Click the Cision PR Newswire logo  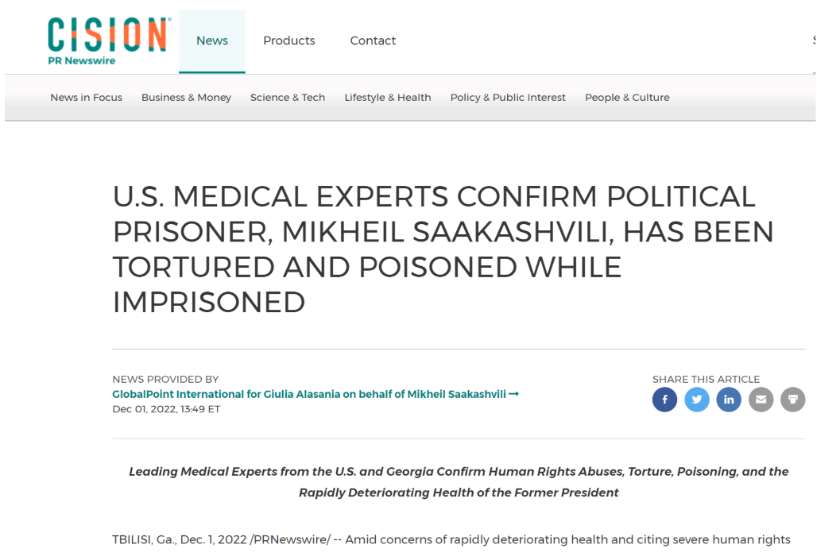pyautogui.click(x=109, y=41)
